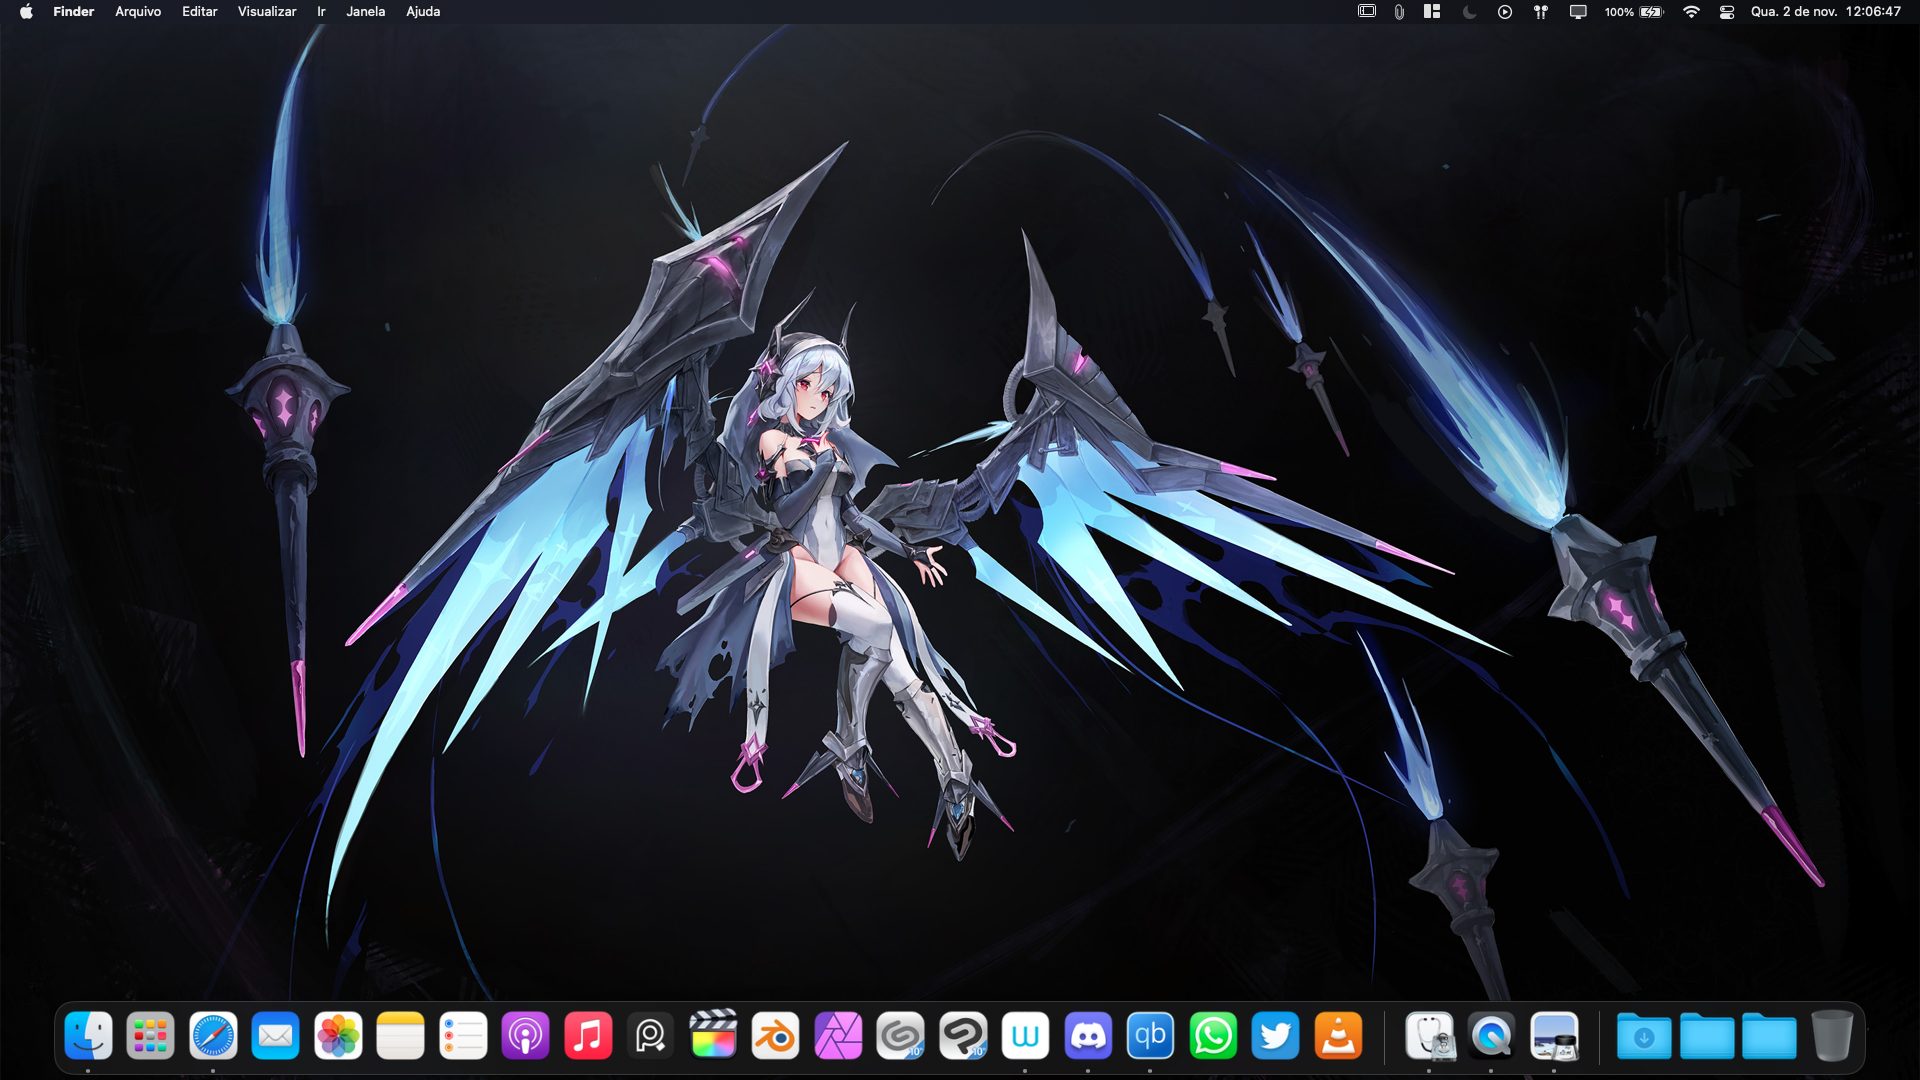Open qBittorrent in the dock
Screen dimensions: 1920x1080
pyautogui.click(x=1151, y=1036)
